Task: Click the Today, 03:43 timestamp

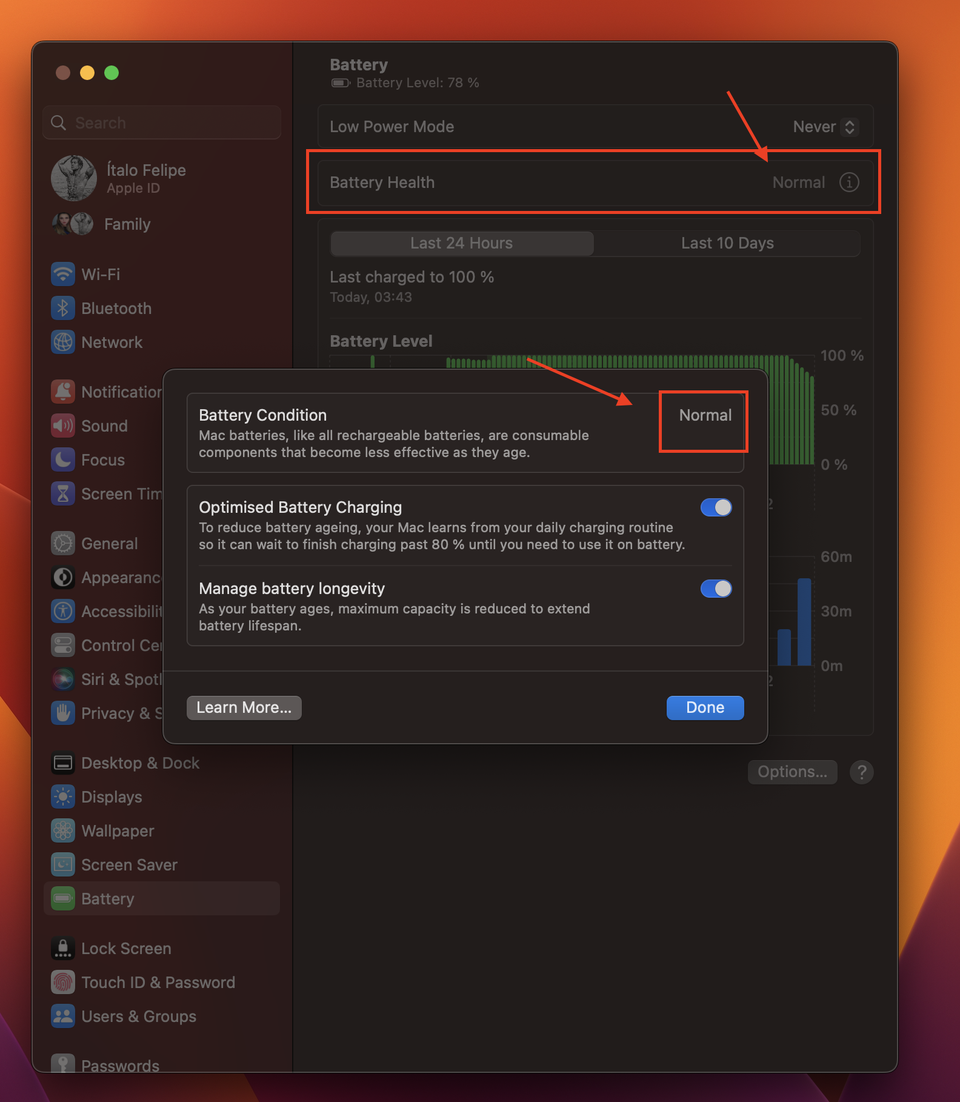Action: [x=371, y=297]
